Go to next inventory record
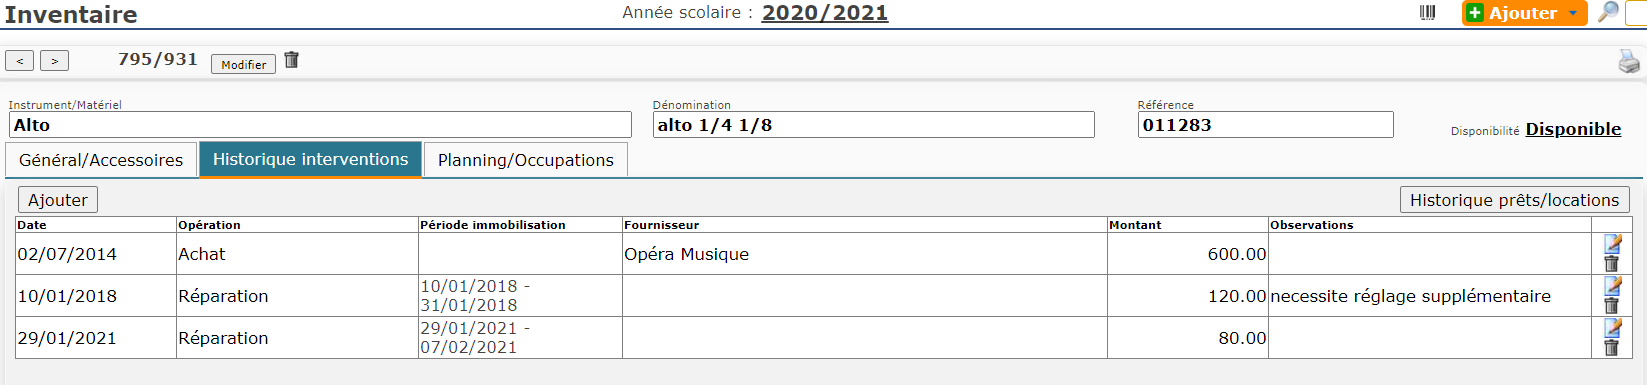1647x385 pixels. coord(55,61)
